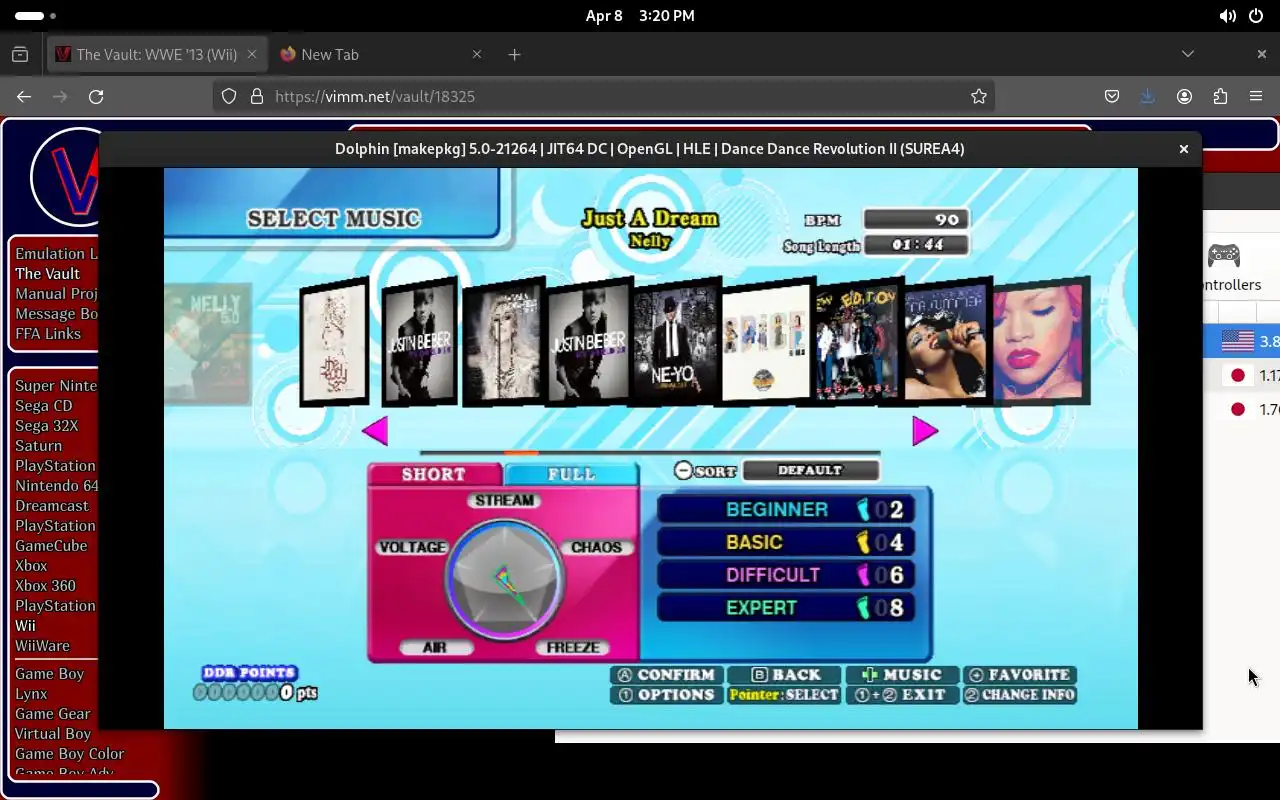Switch to The Vault: WWE '13 (Wii) tab
Screen dimensions: 1280x800
(157, 54)
